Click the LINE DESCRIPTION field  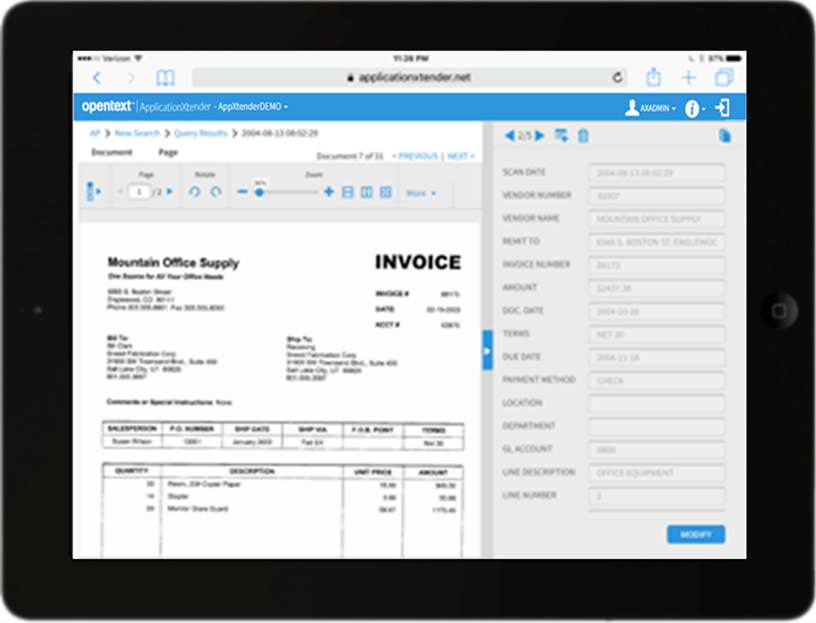pos(657,473)
